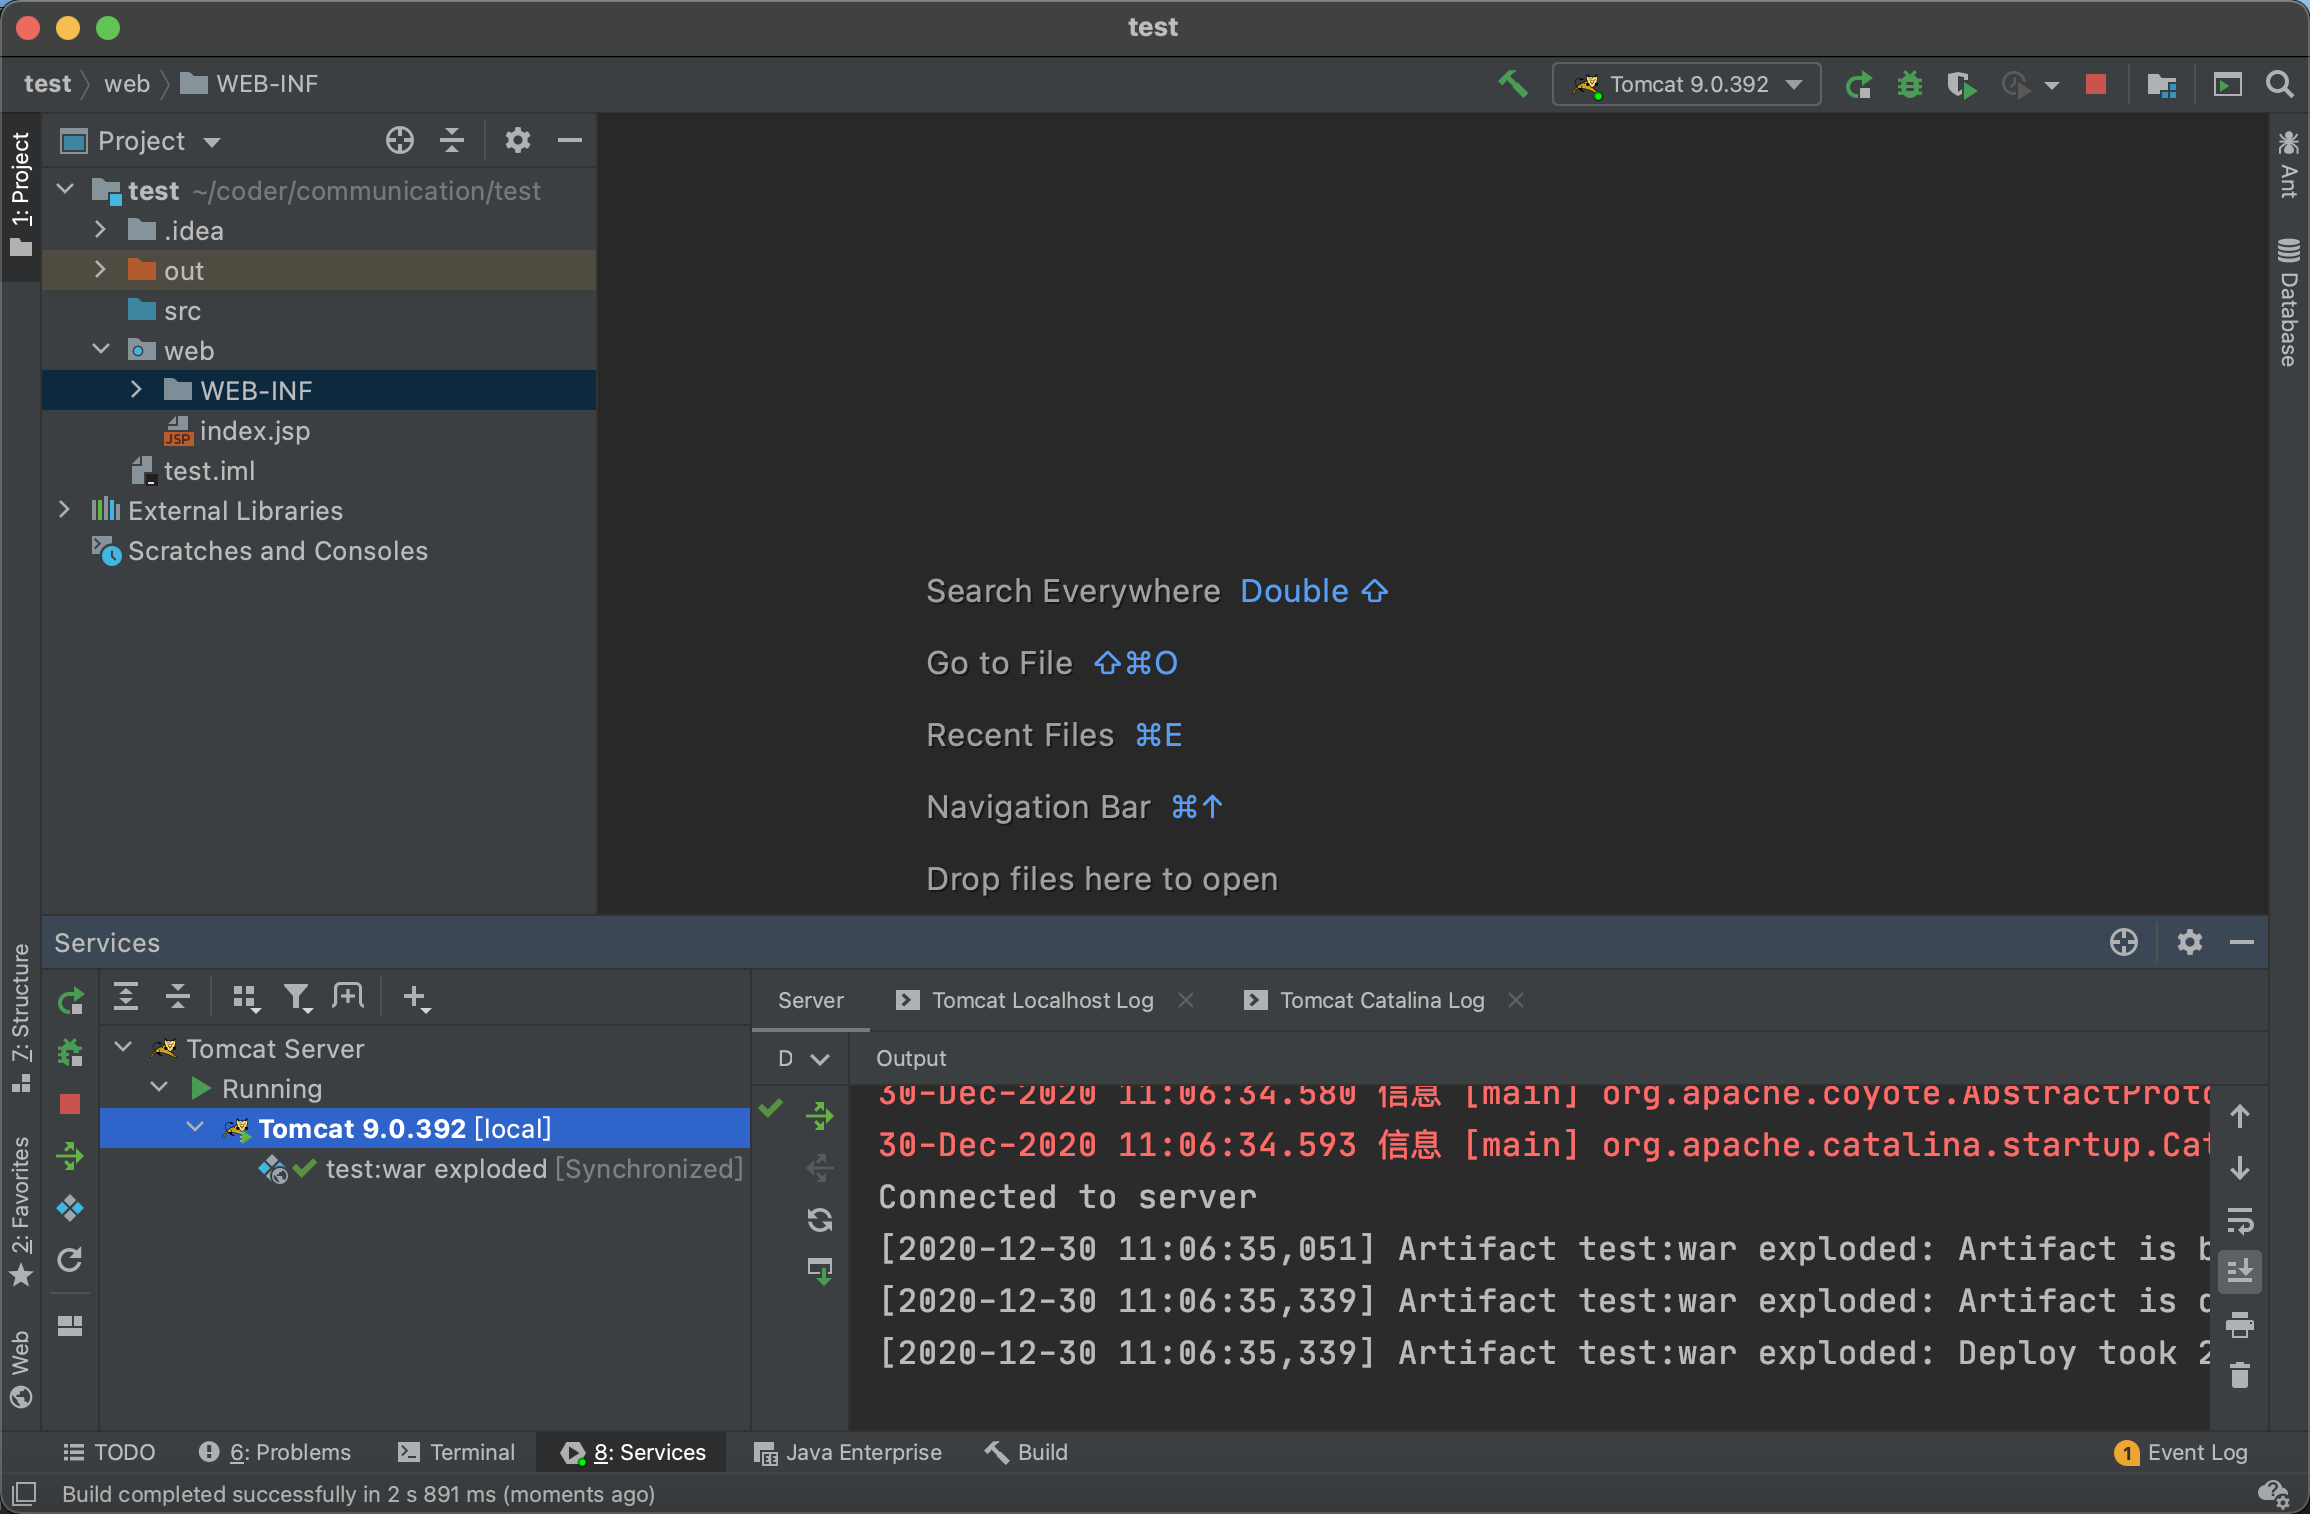2310x1514 pixels.
Task: Expand the out folder in project tree
Action: [x=100, y=270]
